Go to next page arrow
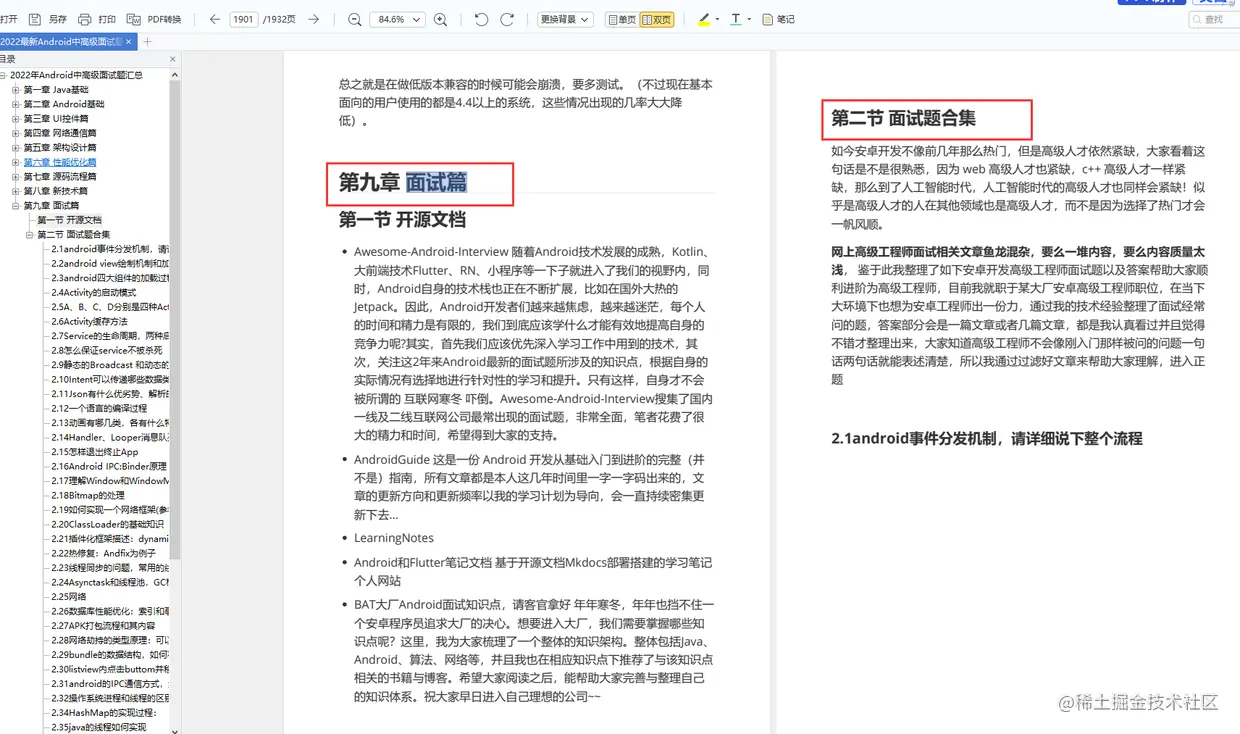The height and width of the screenshot is (734, 1240). pos(313,19)
